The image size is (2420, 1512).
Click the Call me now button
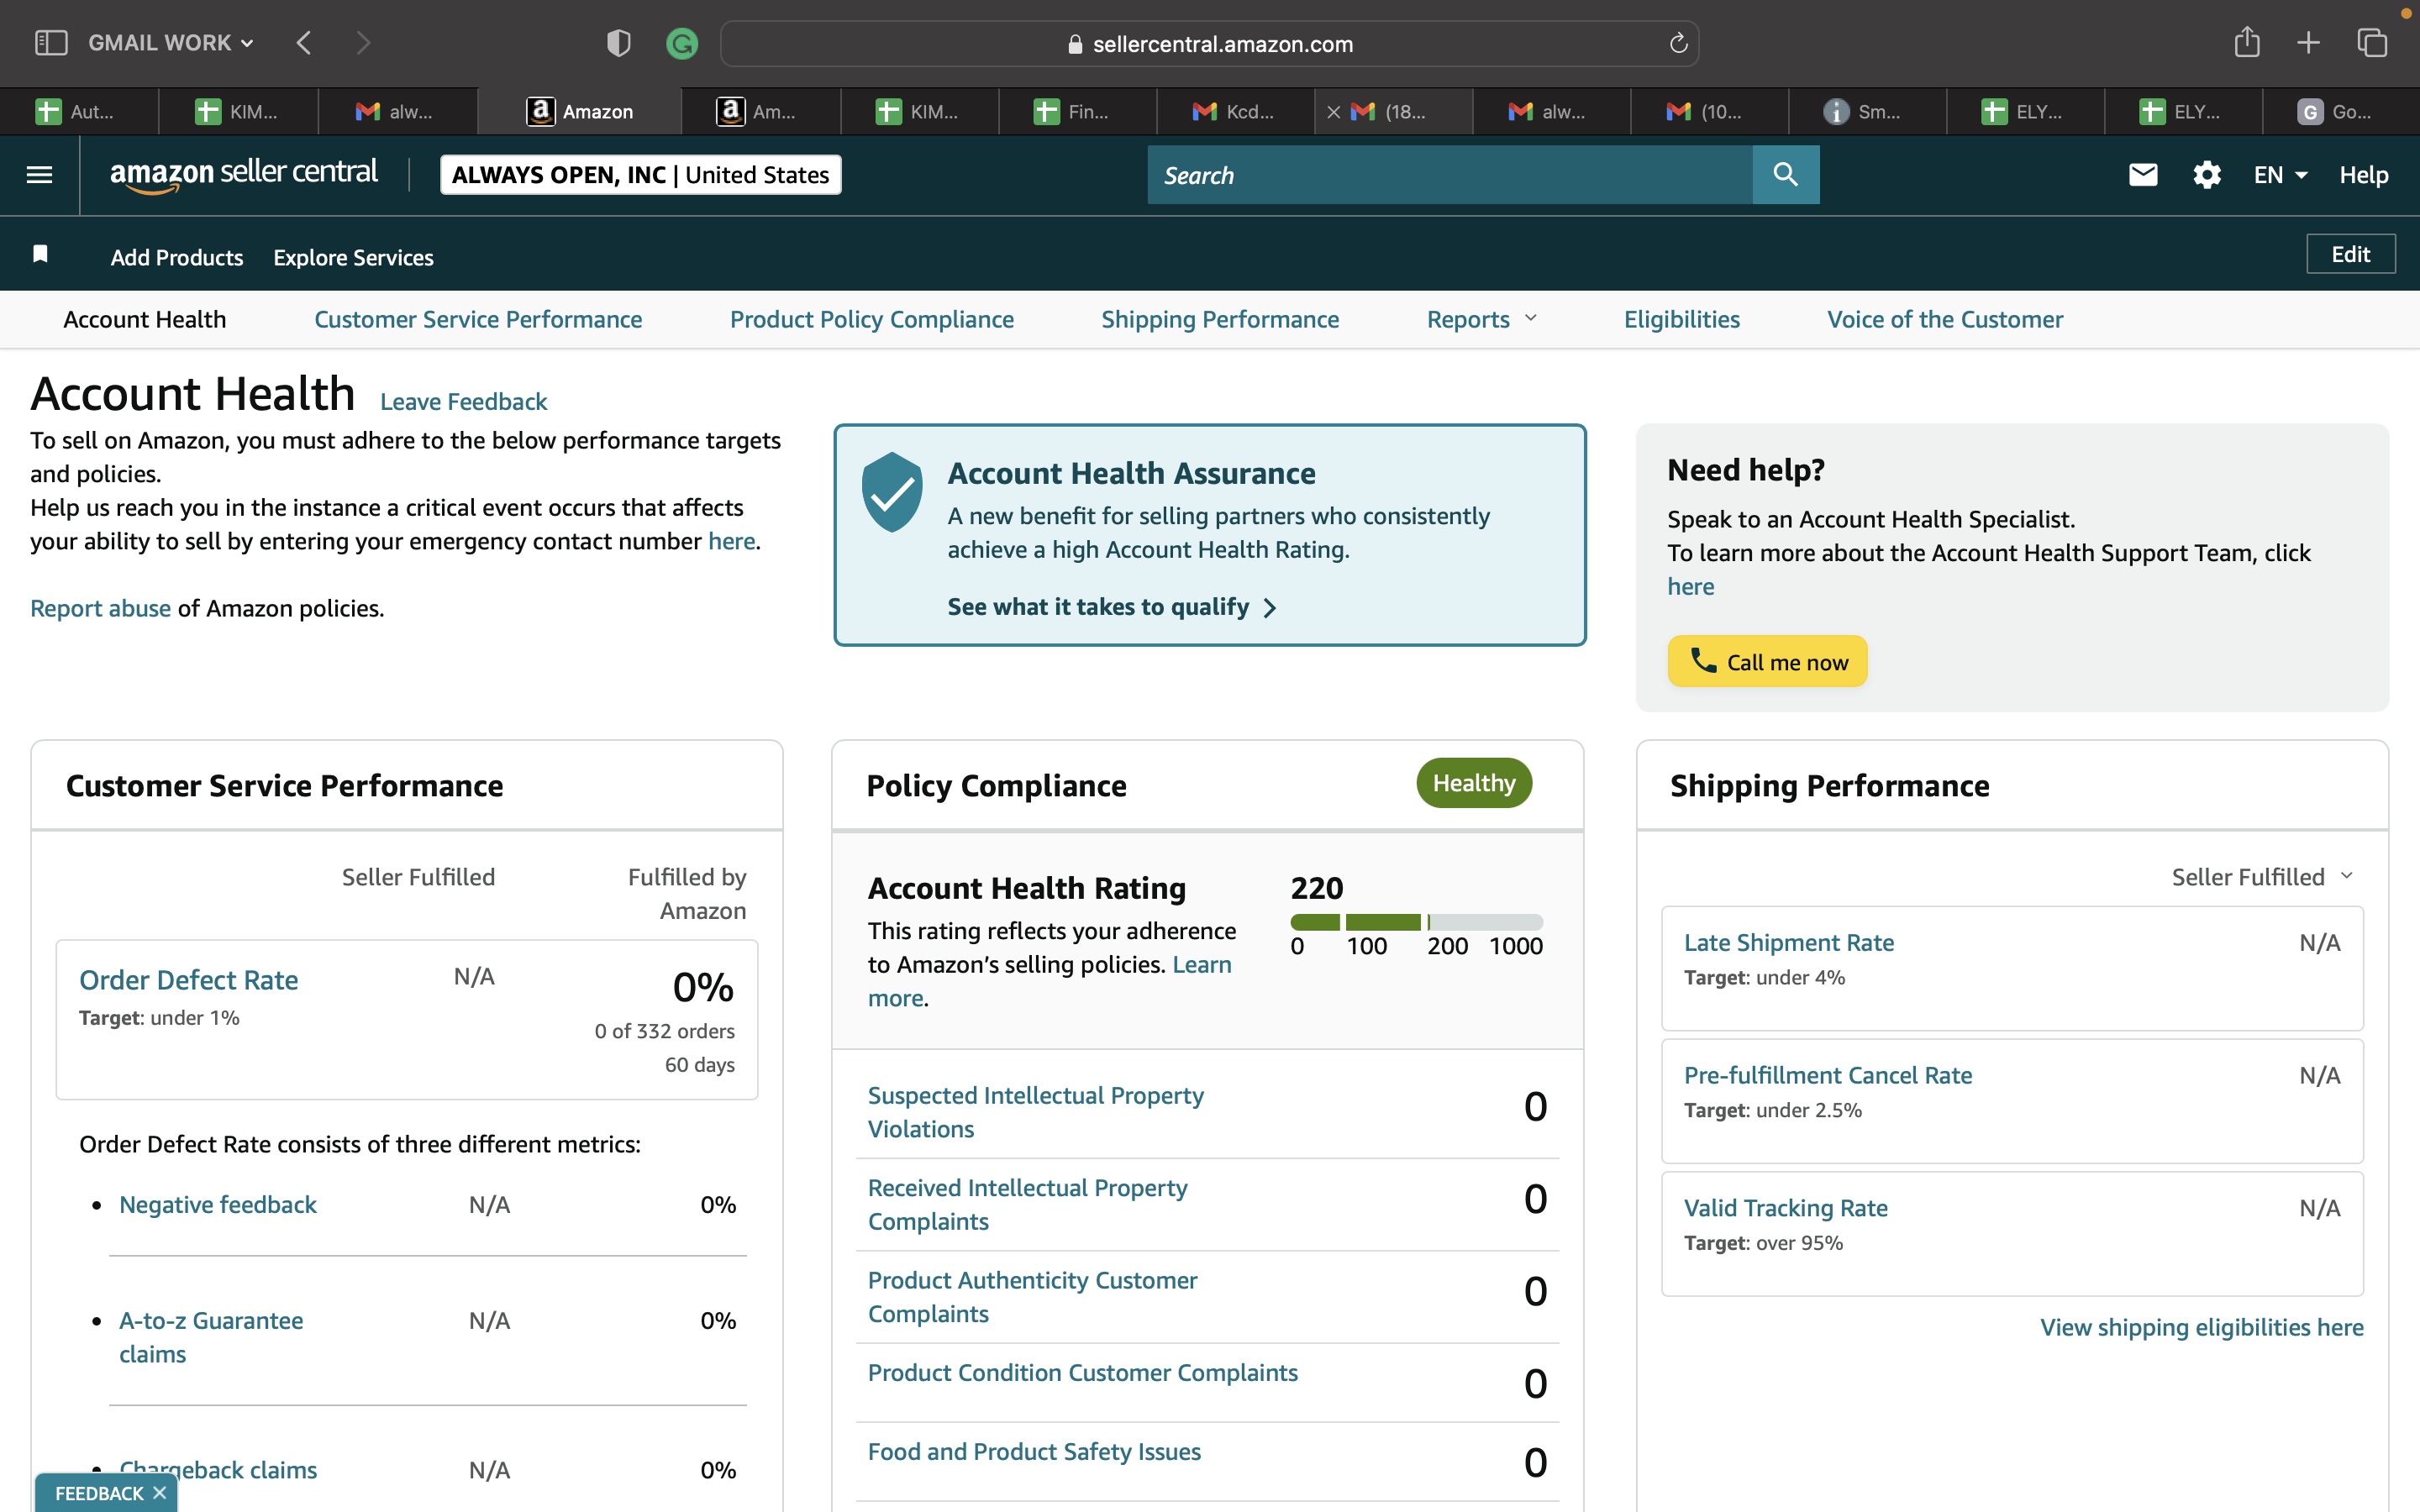click(x=1767, y=662)
